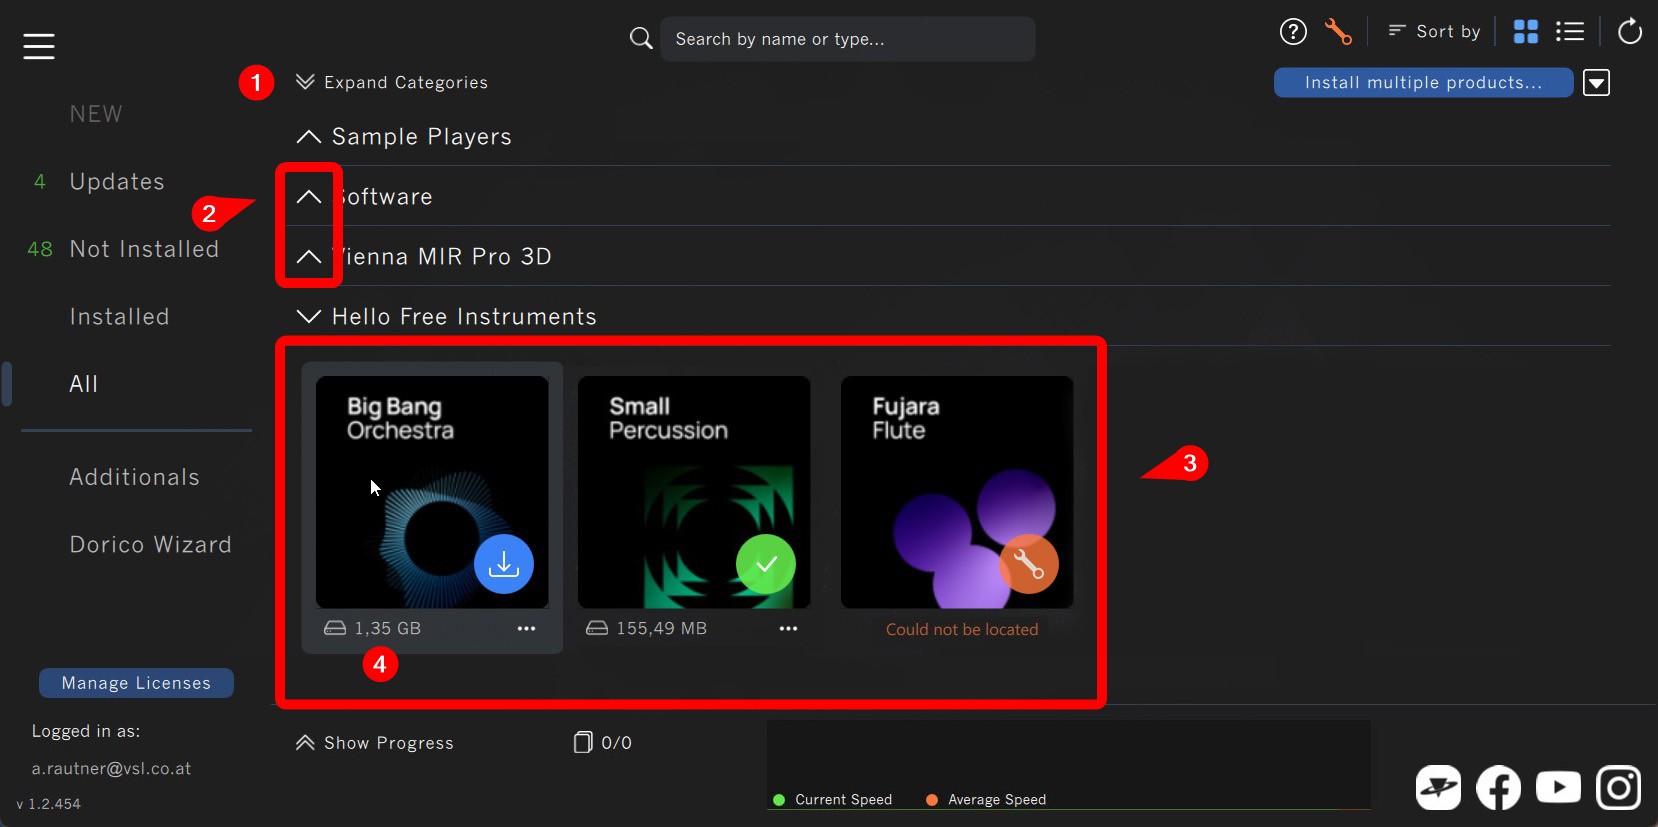Click the search magnifier icon

click(641, 39)
